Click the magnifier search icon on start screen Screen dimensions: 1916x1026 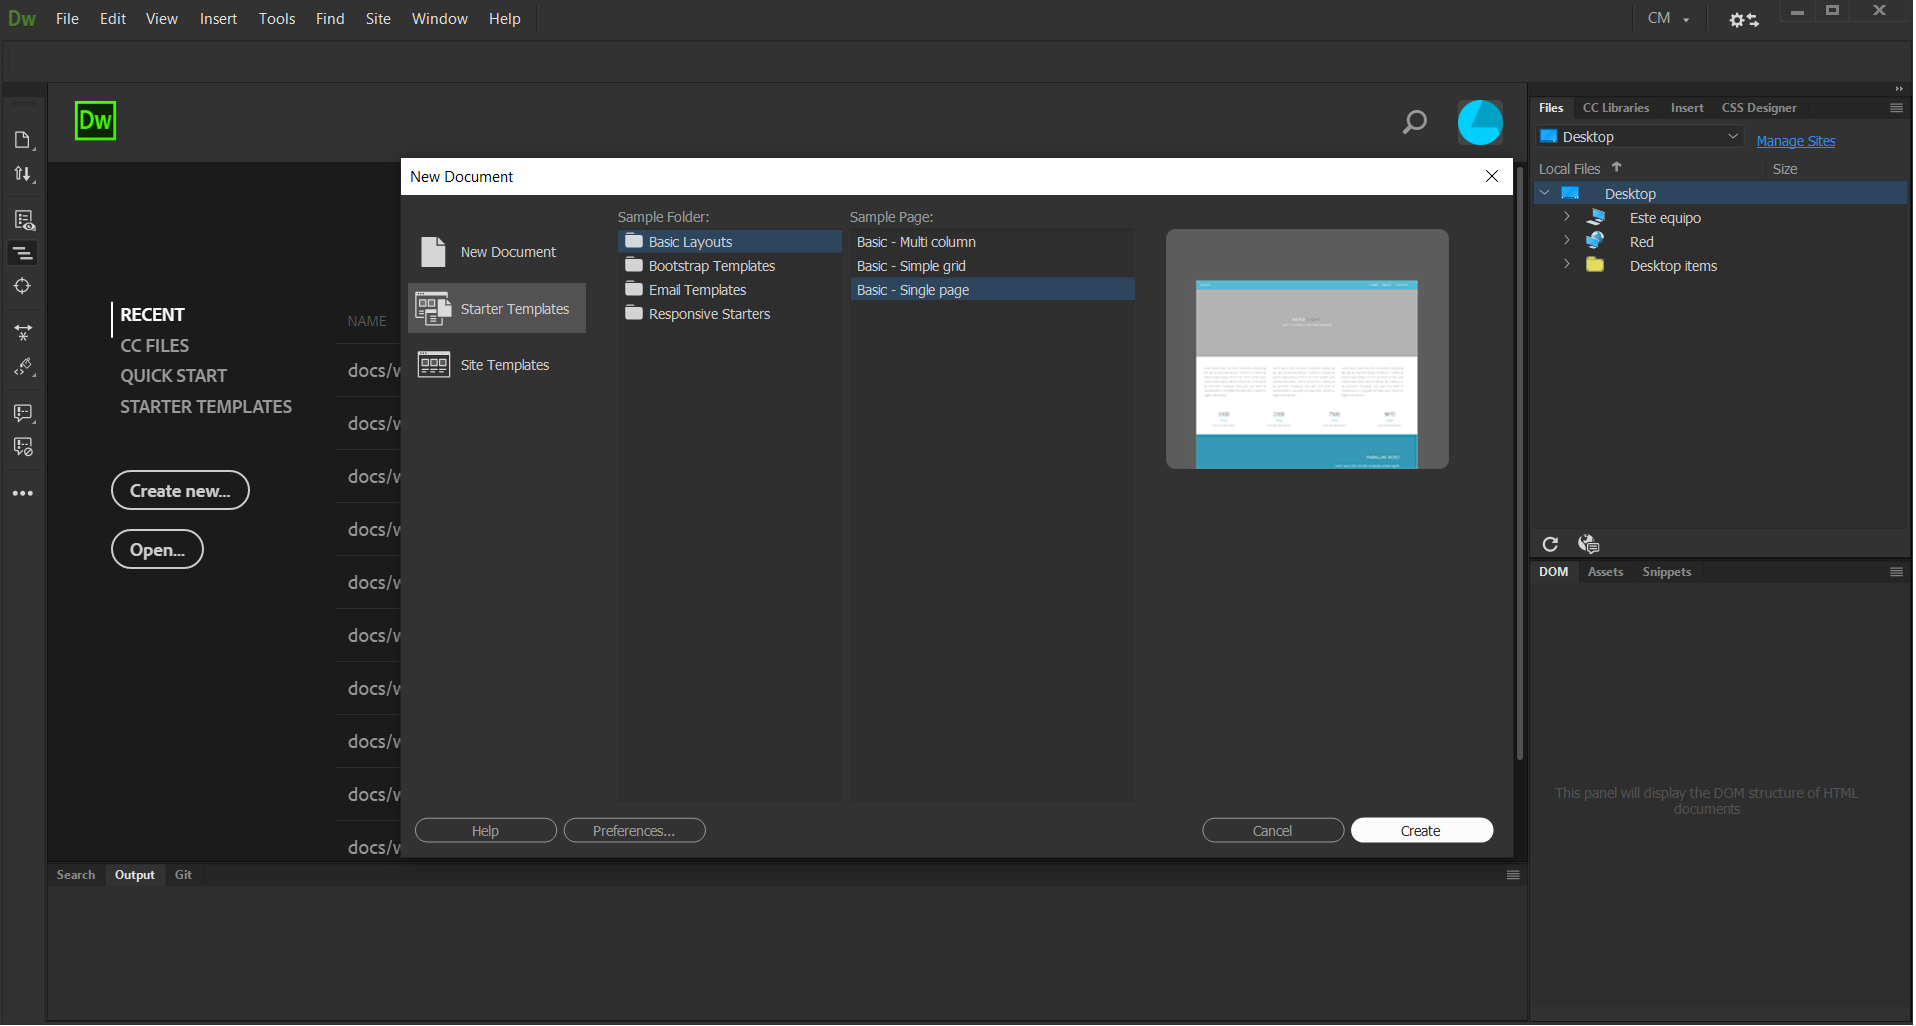[1415, 122]
